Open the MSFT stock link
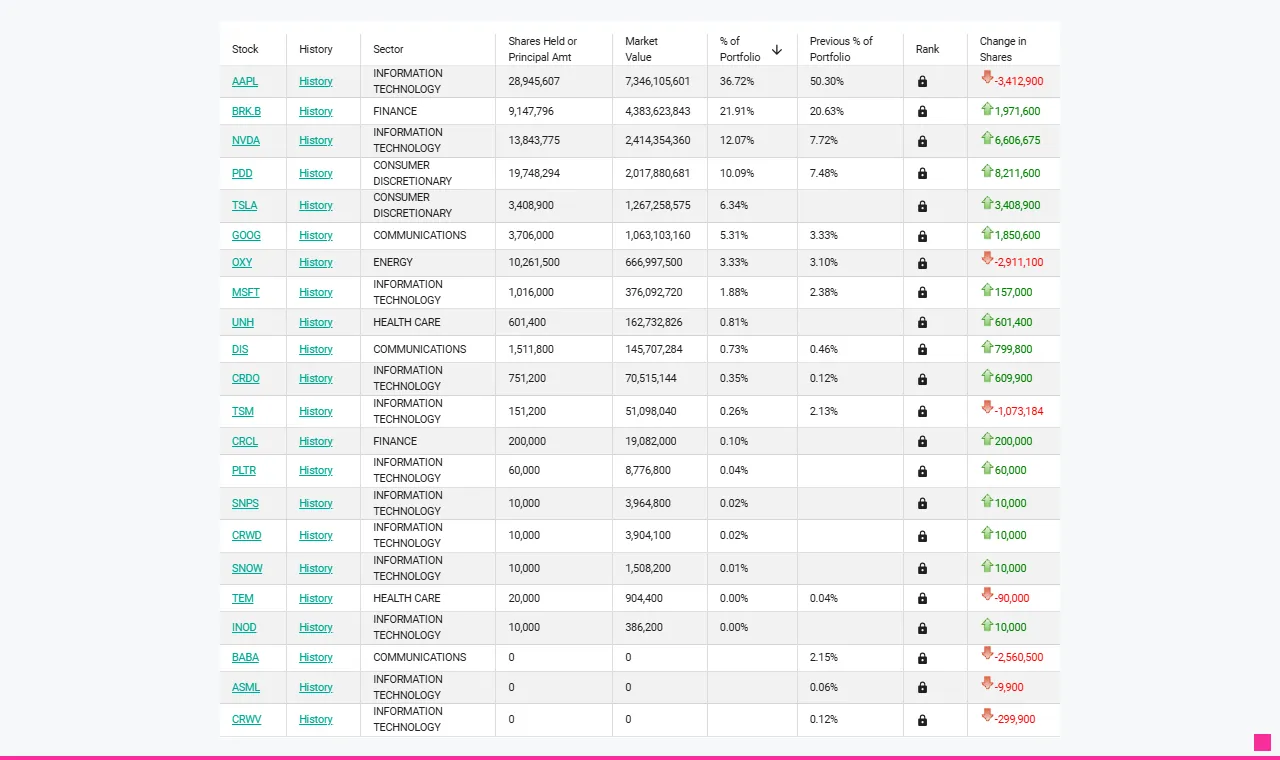The height and width of the screenshot is (760, 1280). pos(246,293)
